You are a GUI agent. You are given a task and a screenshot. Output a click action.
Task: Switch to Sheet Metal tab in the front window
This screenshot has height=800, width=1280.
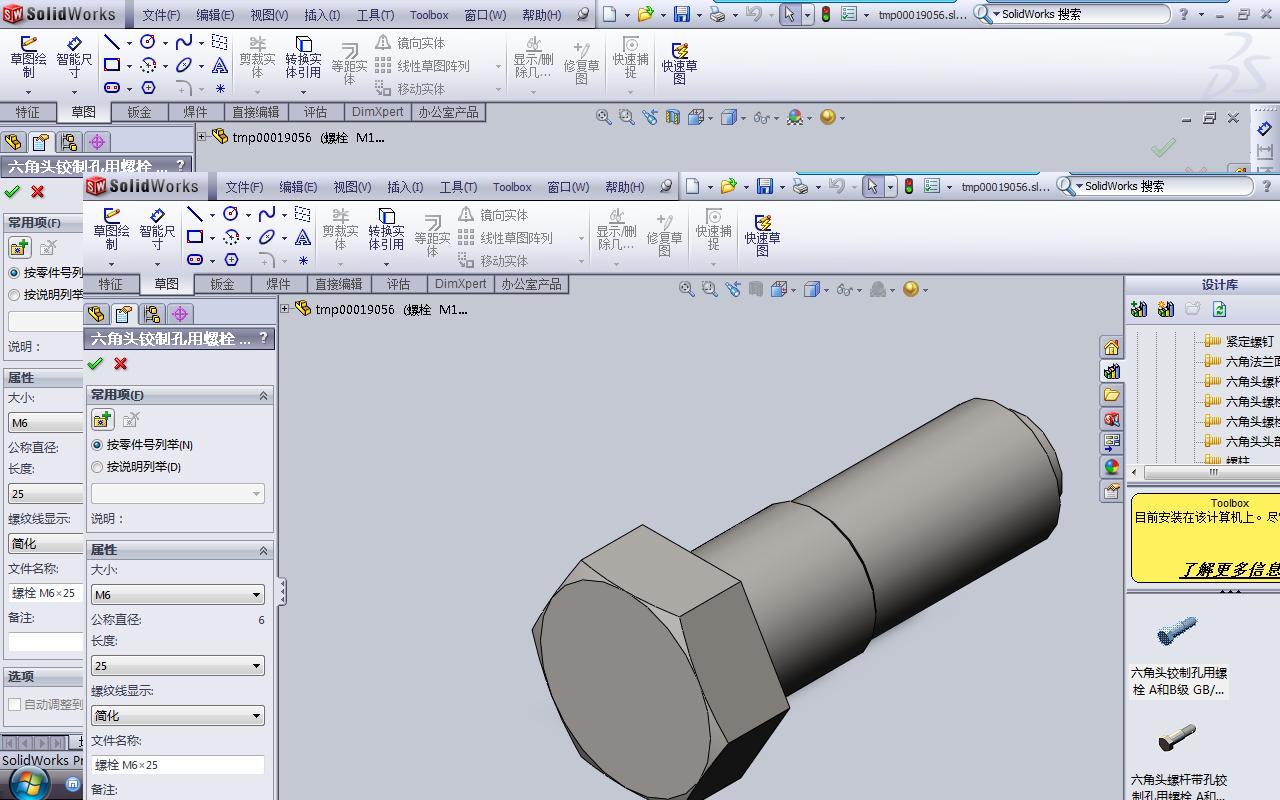point(222,284)
